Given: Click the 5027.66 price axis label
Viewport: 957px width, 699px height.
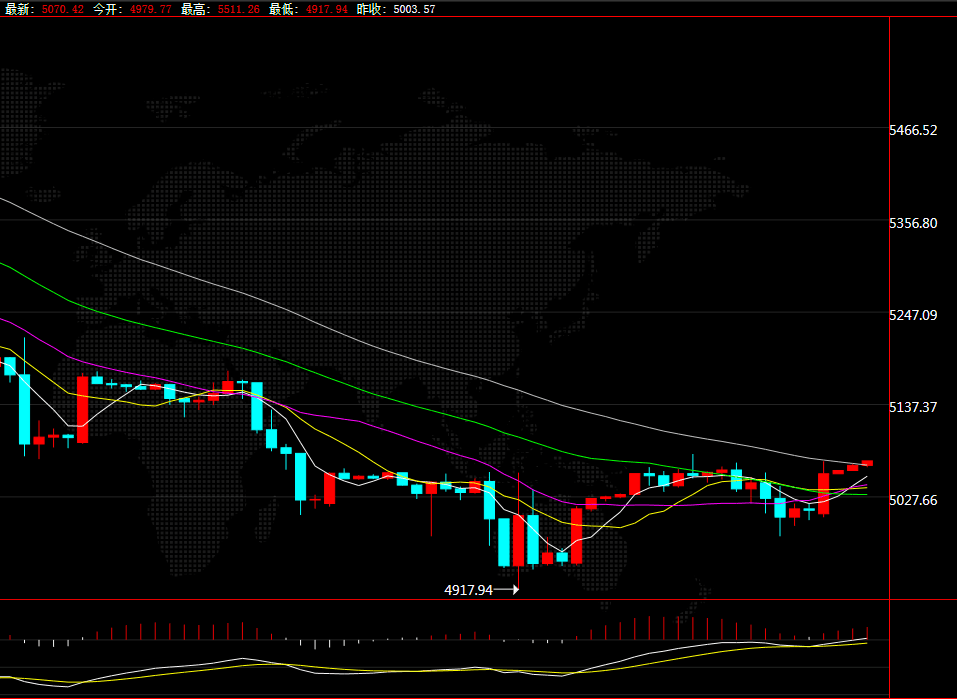Looking at the screenshot, I should (x=913, y=500).
